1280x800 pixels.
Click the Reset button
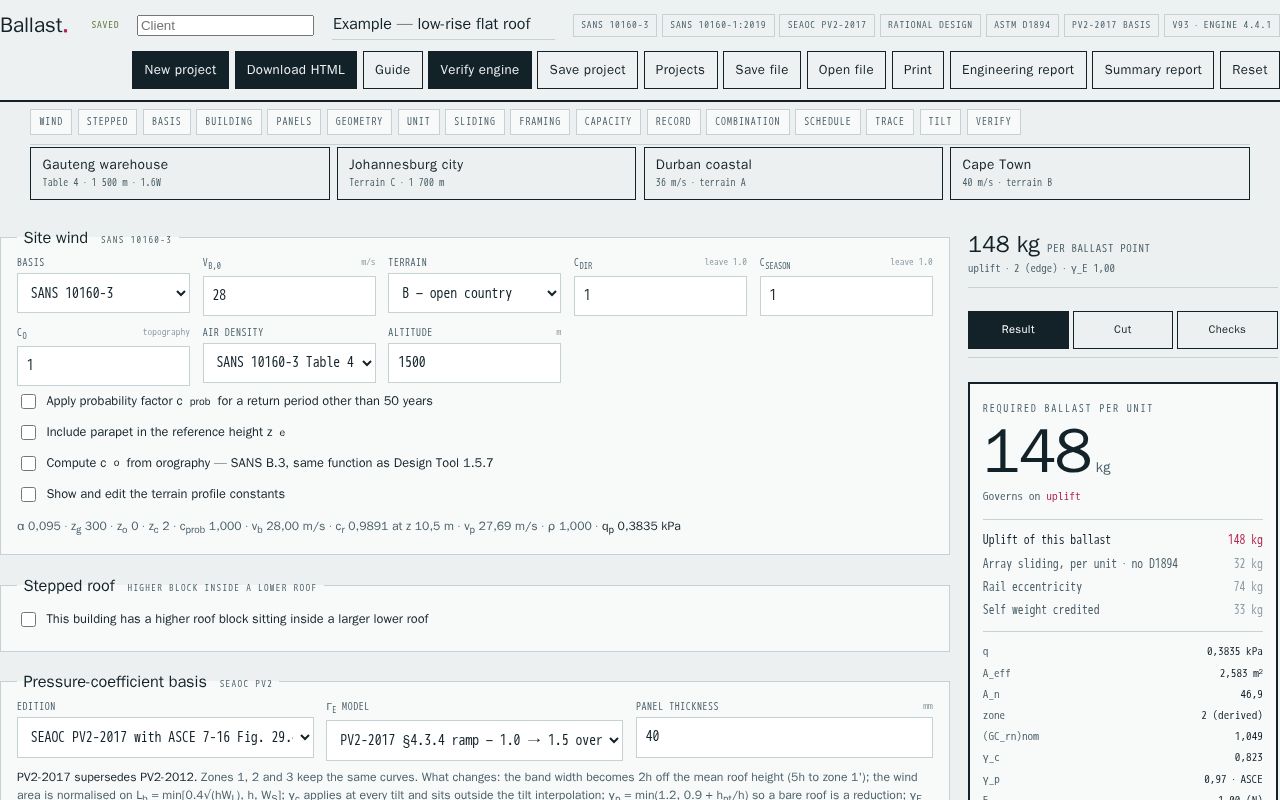click(1250, 70)
